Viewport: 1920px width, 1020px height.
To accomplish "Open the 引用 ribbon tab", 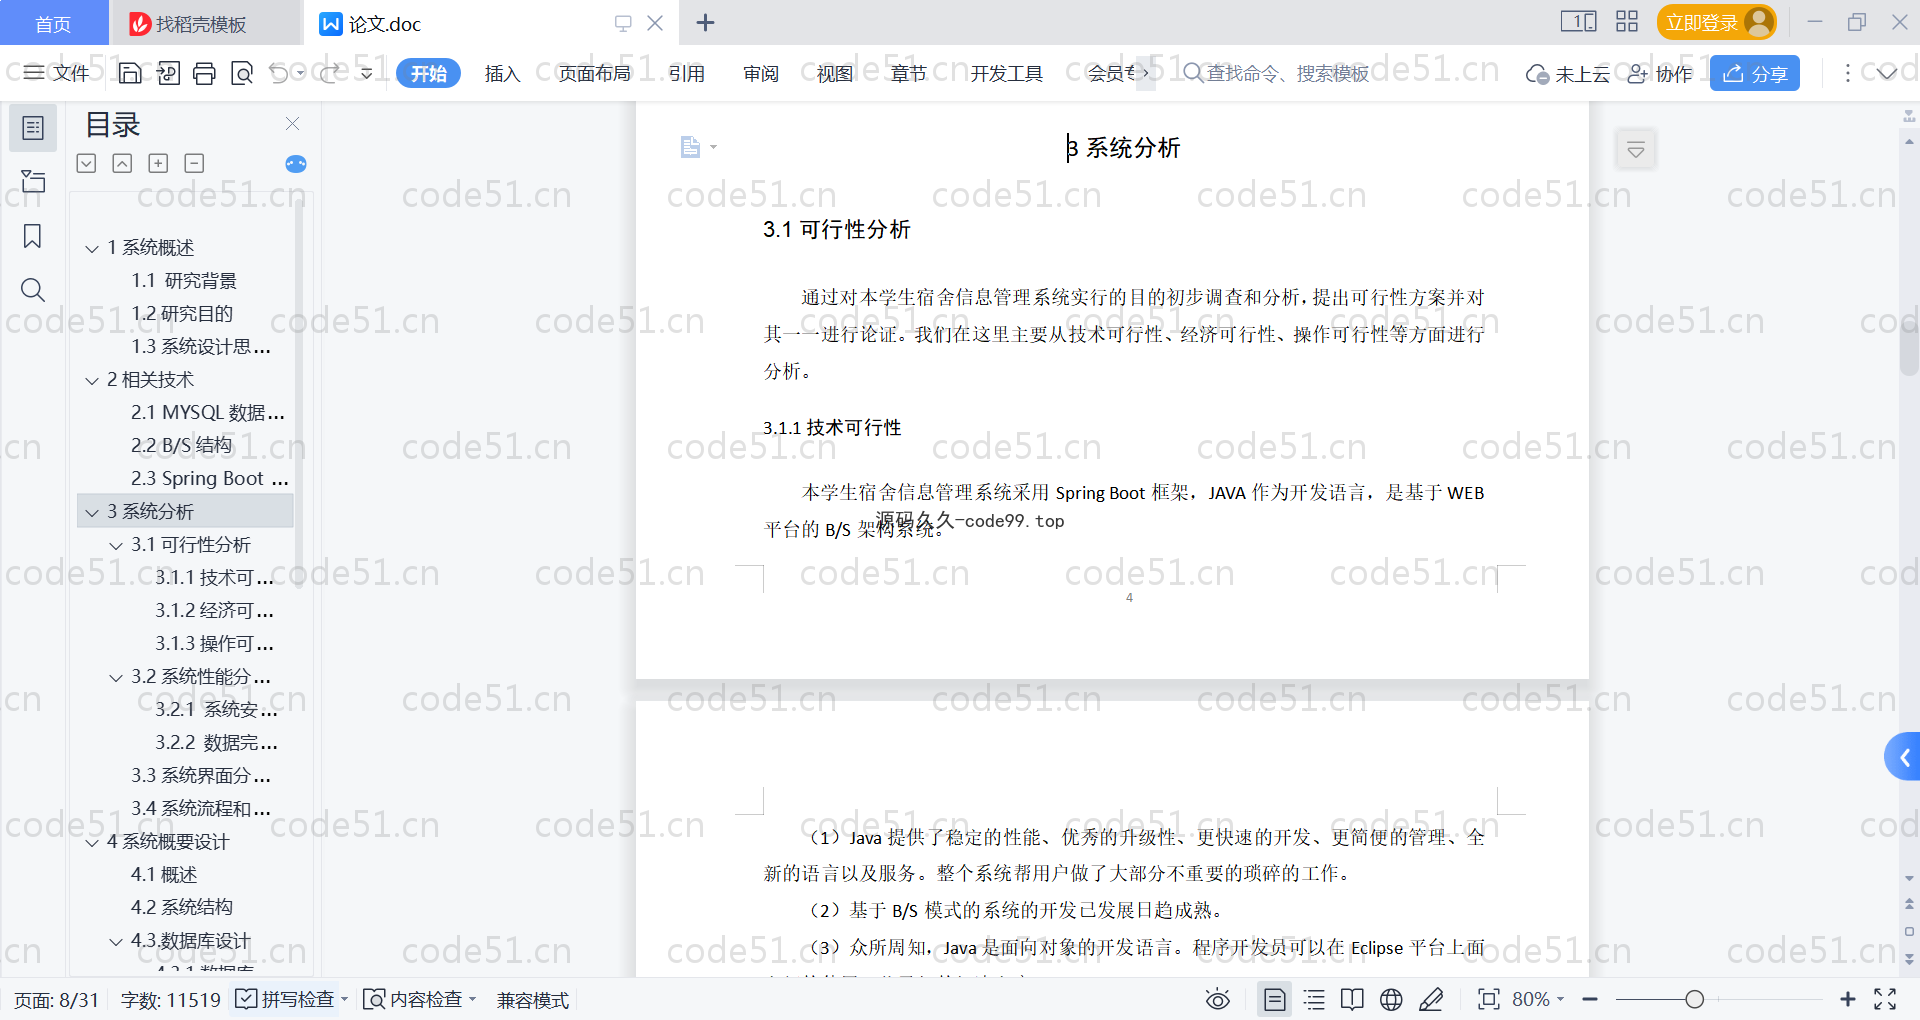I will (x=687, y=73).
